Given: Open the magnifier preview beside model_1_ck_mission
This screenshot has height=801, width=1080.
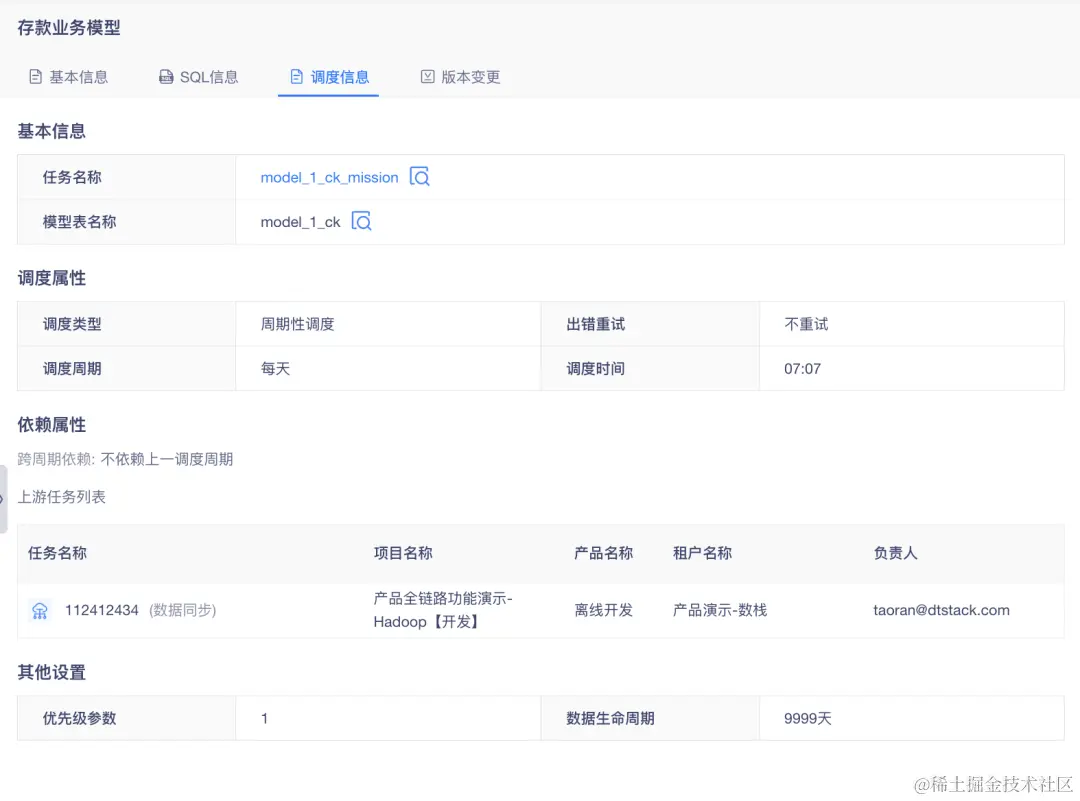Looking at the screenshot, I should pos(420,177).
